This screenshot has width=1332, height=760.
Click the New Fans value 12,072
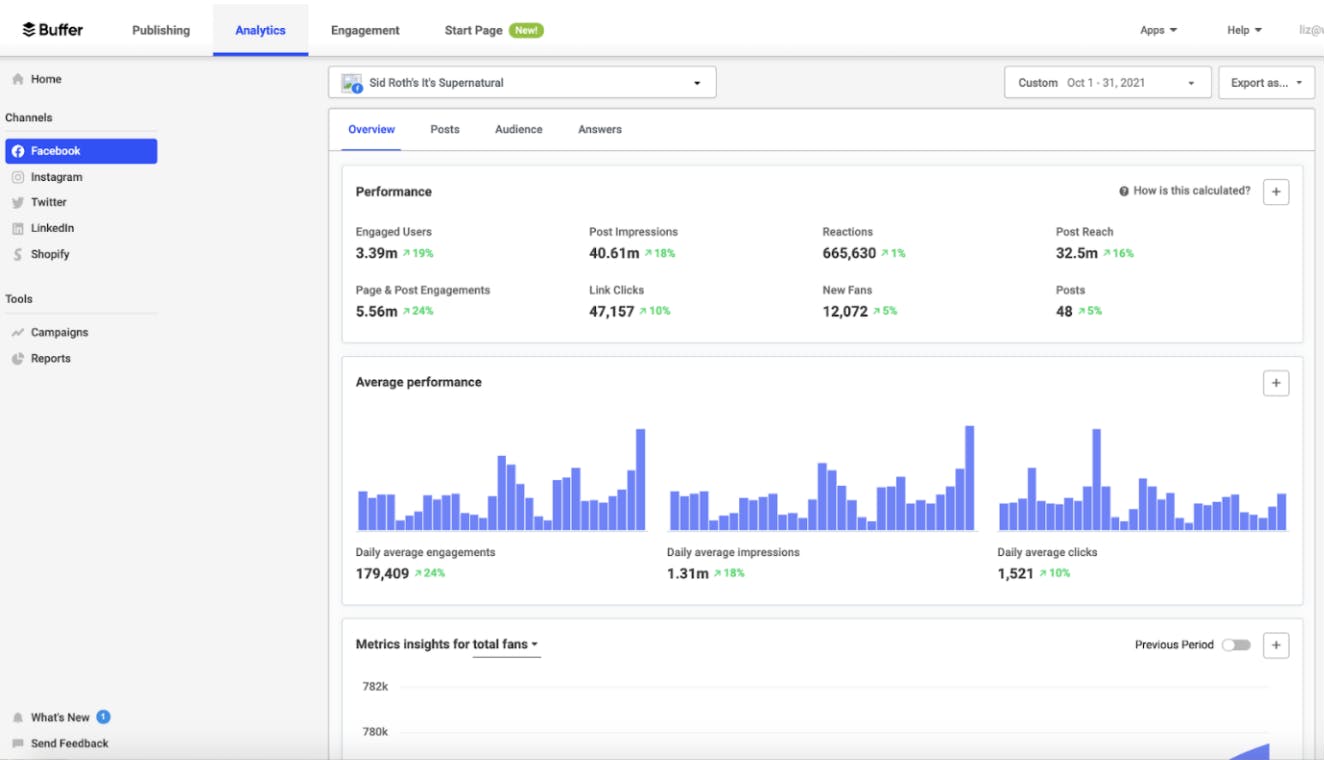845,311
